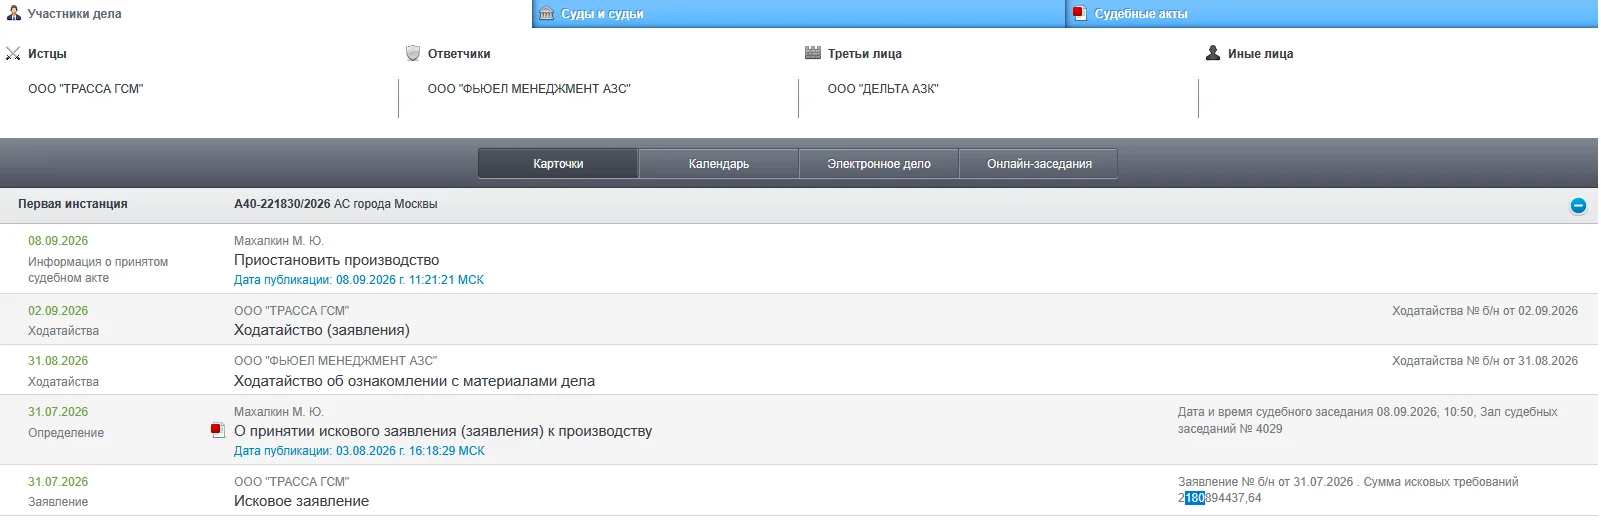The width and height of the screenshot is (1601, 521).
Task: Click ООО "ТРАССА ГСМ" above Исковое заявление
Action: [292, 482]
